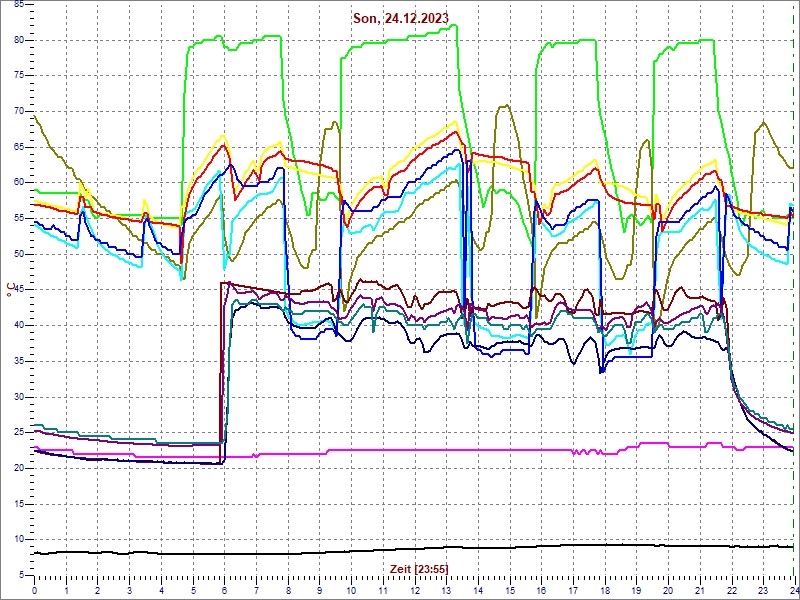Click the 10 value on the temperature axis

(19, 539)
